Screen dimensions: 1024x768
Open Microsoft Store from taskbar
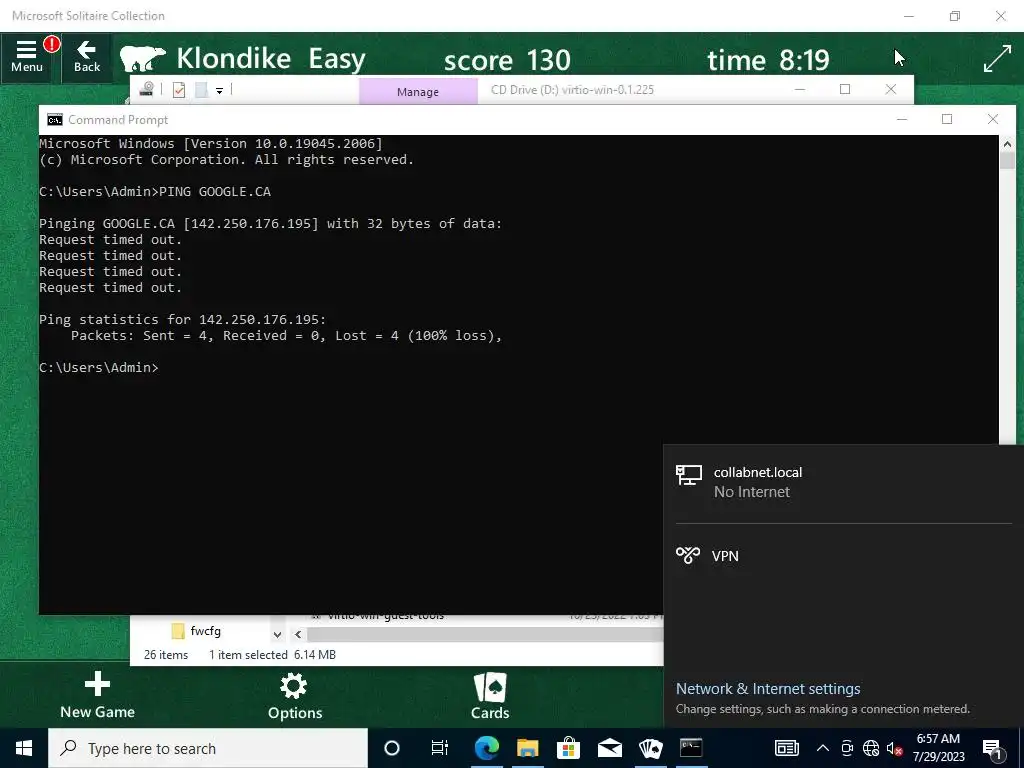click(x=569, y=748)
